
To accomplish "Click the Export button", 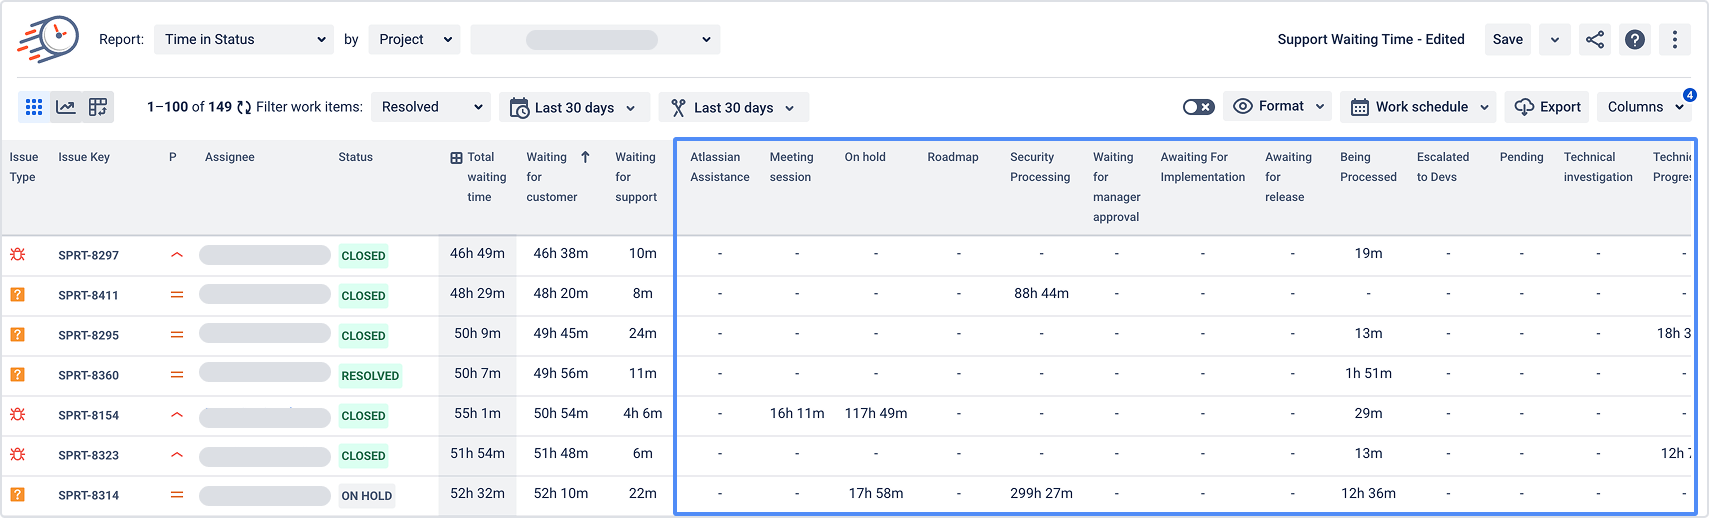I will point(1548,107).
